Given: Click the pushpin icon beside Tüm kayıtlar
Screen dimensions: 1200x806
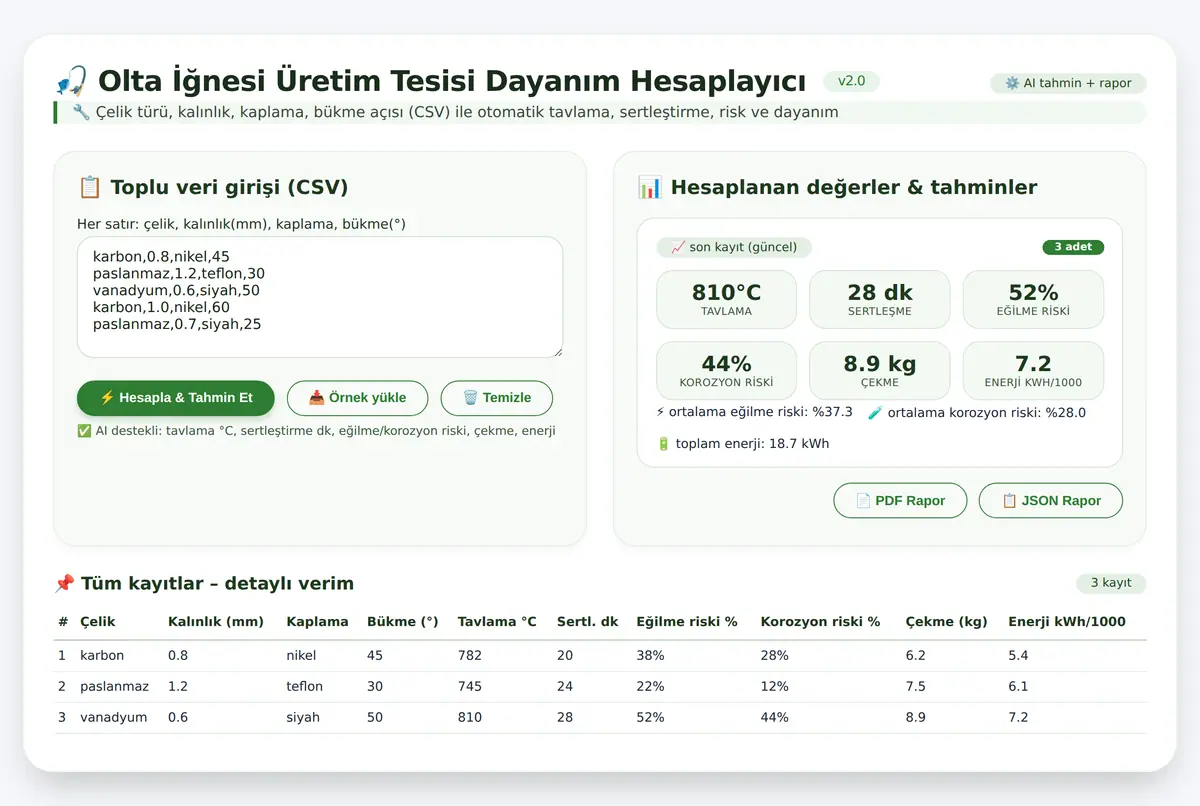Looking at the screenshot, I should tap(64, 583).
